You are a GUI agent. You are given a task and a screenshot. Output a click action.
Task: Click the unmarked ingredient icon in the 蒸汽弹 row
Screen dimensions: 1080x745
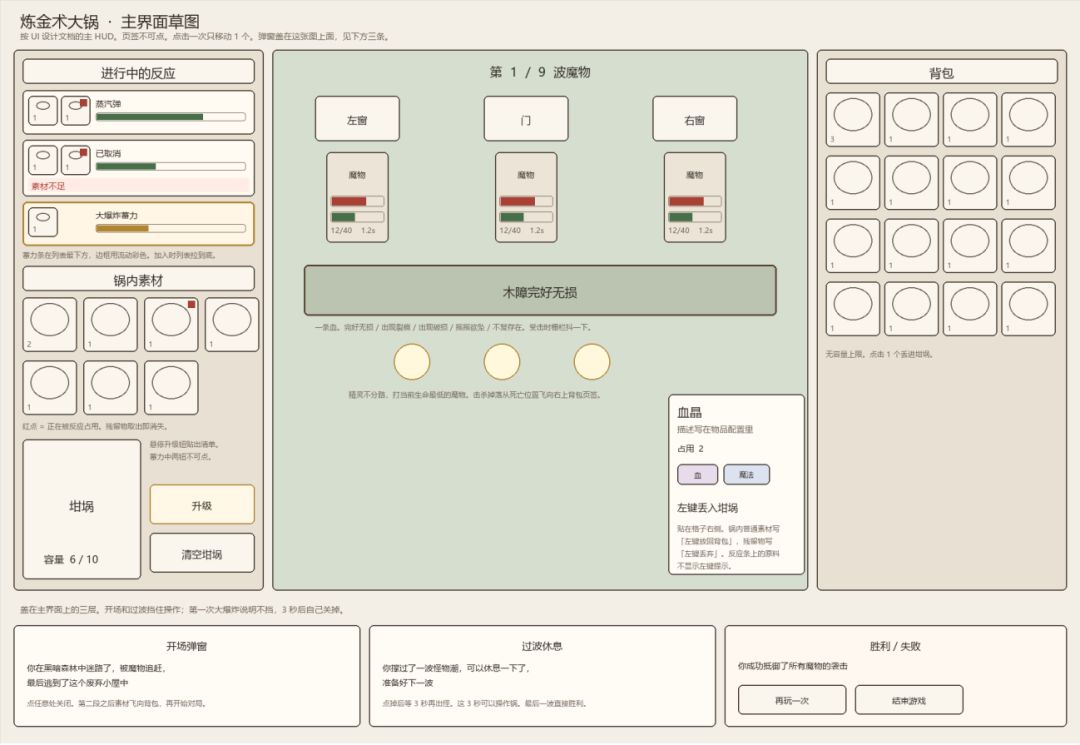43,111
